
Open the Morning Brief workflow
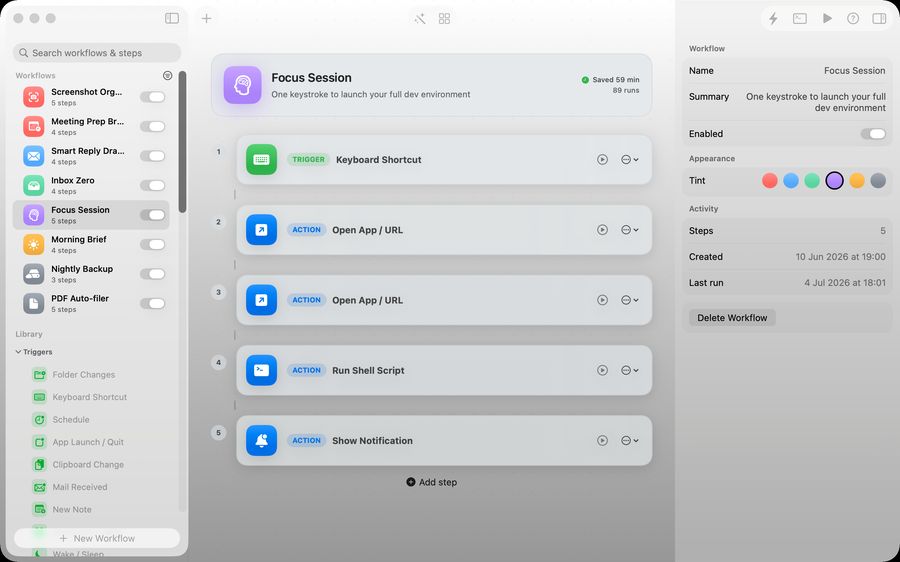[91, 245]
